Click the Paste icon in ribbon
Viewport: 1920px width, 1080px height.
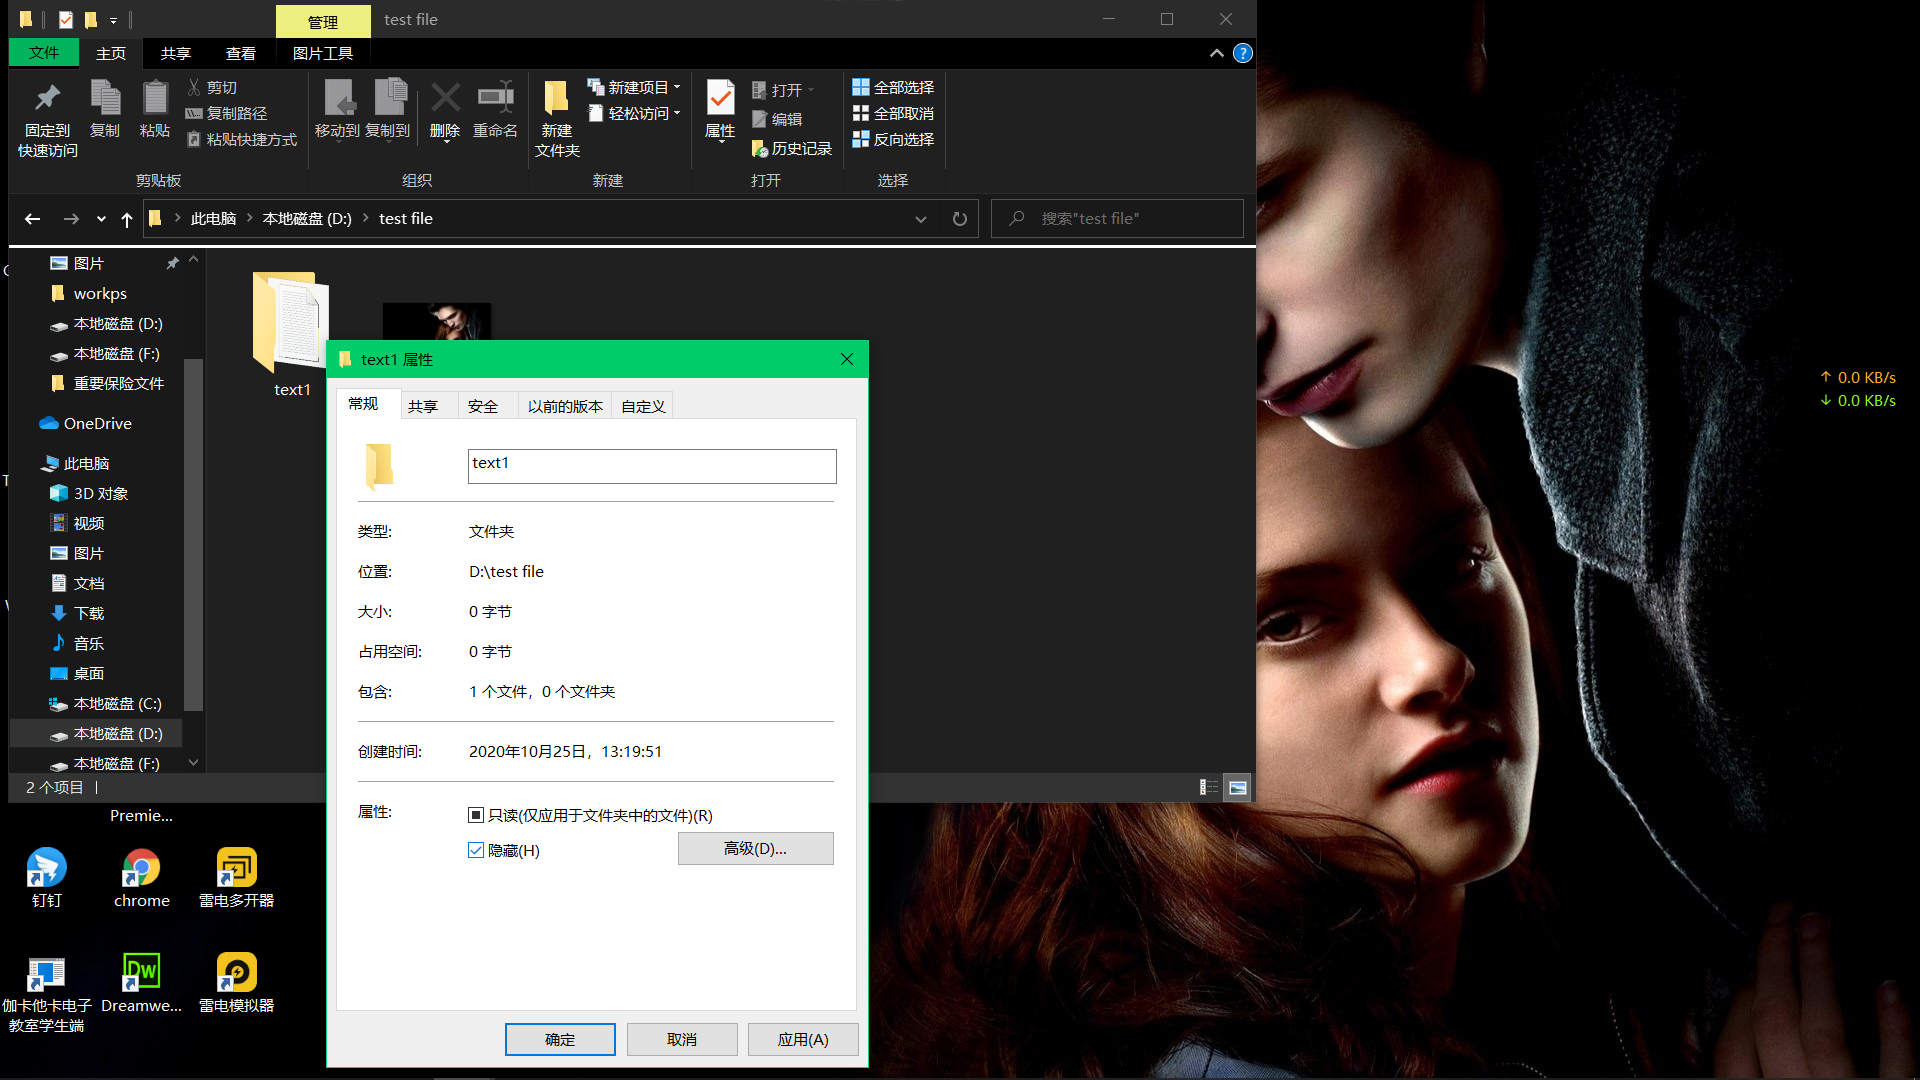[155, 99]
